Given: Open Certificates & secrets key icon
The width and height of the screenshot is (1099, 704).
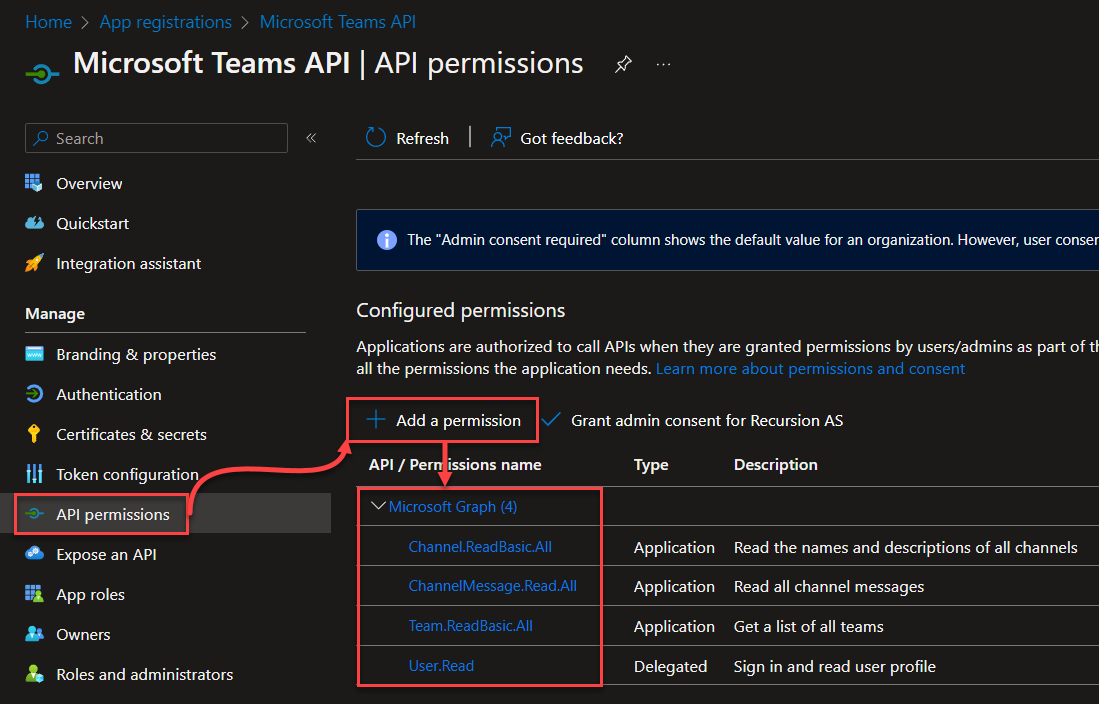Looking at the screenshot, I should click(36, 434).
